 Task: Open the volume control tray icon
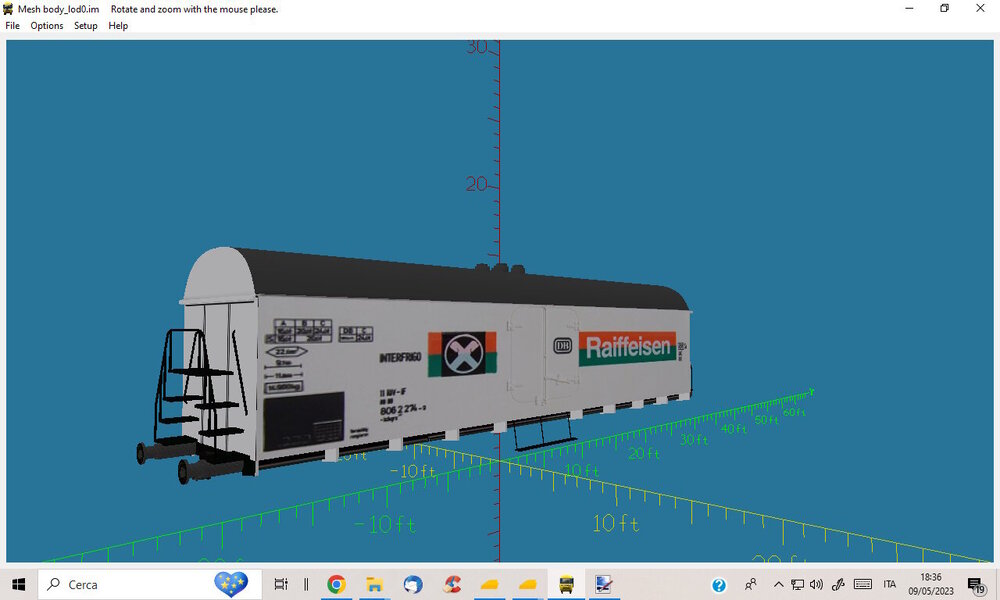click(x=816, y=584)
